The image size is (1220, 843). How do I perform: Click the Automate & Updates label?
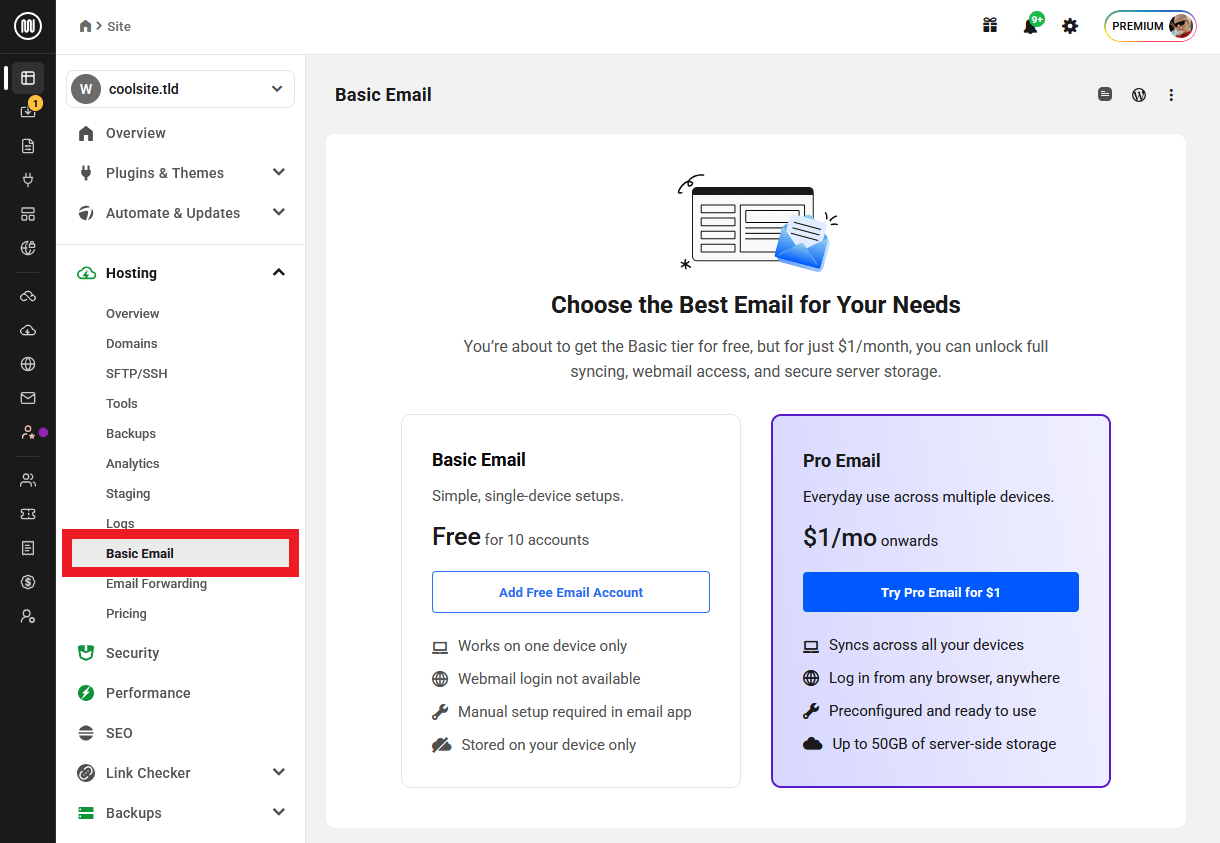pyautogui.click(x=173, y=213)
